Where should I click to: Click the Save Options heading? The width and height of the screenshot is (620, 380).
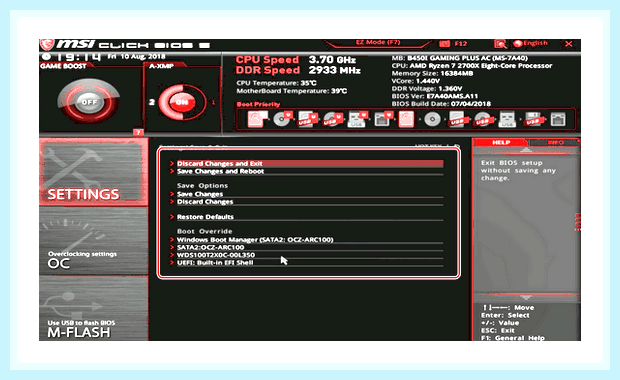click(x=202, y=186)
